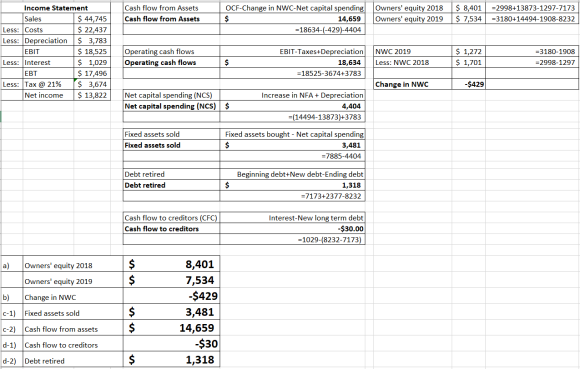Select the d-2) Debt retired 1,318 answer
The height and width of the screenshot is (369, 580).
[x=171, y=360]
